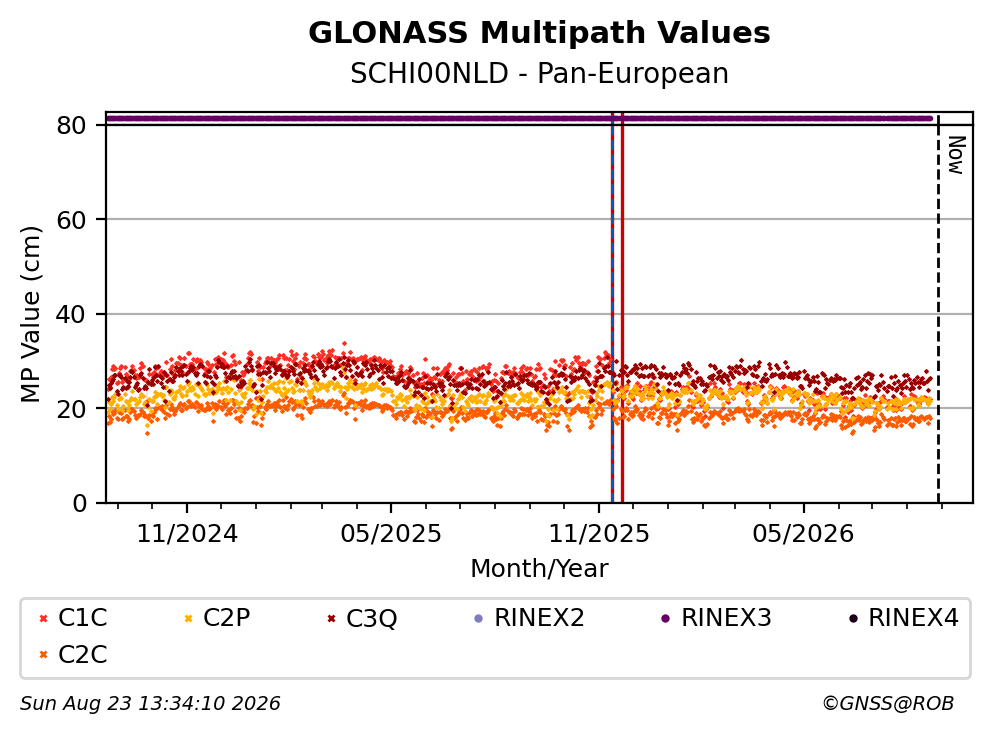993x734 pixels.
Task: Click the C1C red legend marker
Action: point(44,618)
